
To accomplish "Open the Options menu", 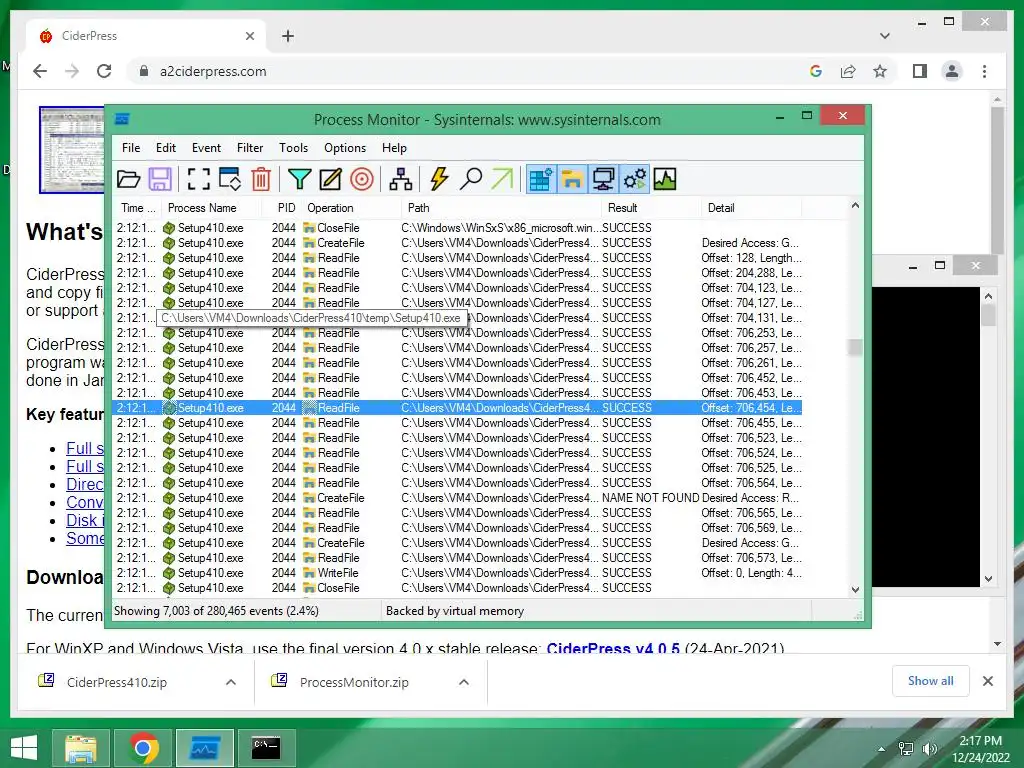I will [x=345, y=148].
